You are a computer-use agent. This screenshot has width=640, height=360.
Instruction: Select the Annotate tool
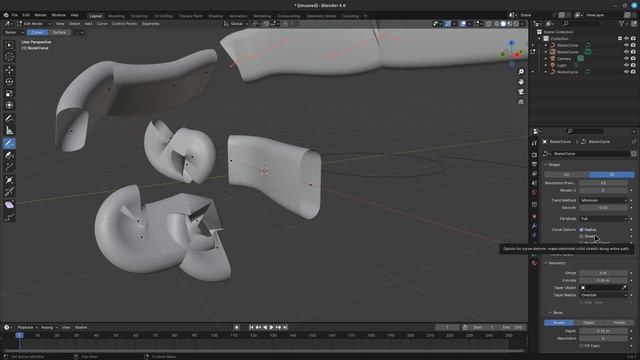(x=9, y=118)
